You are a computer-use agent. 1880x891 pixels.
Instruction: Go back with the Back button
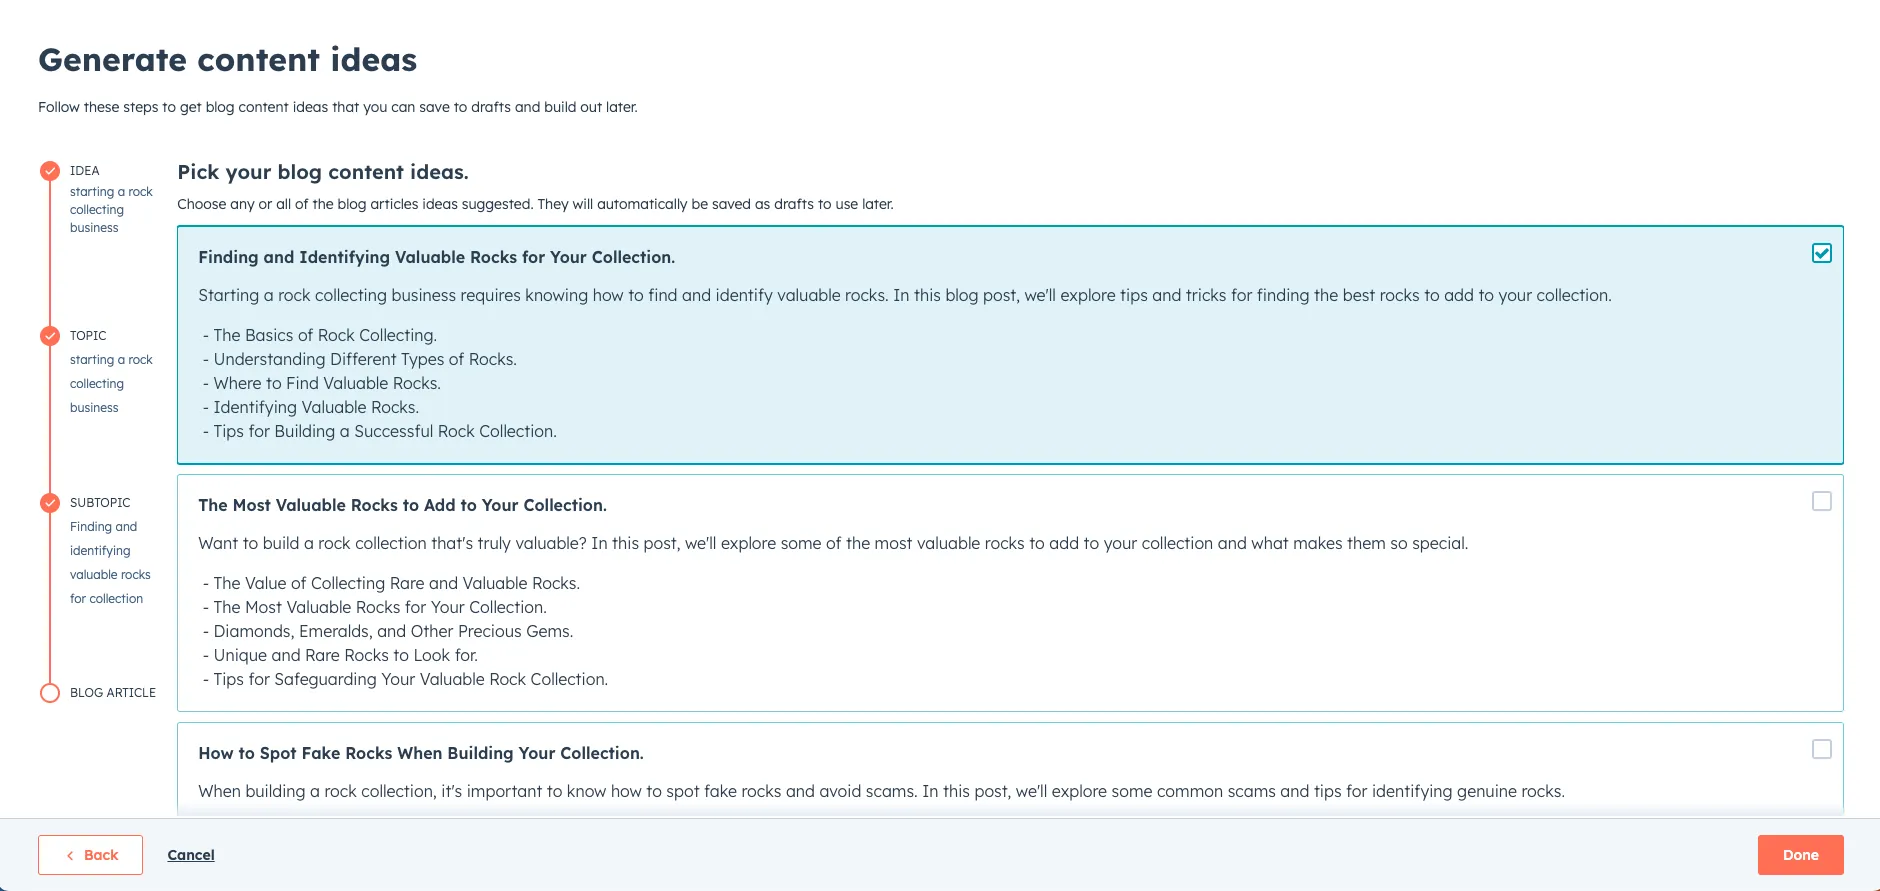click(91, 855)
